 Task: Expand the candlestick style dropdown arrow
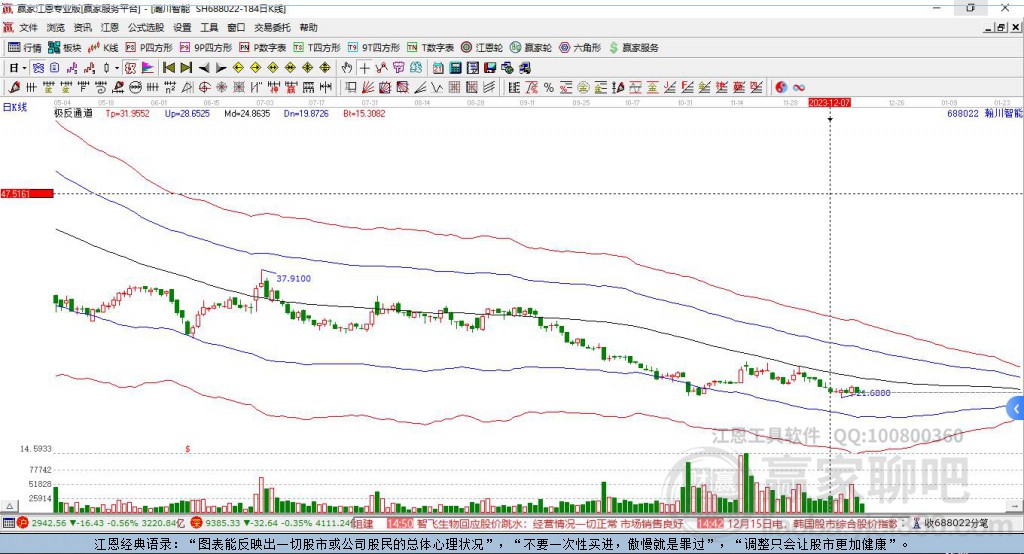(x=116, y=68)
